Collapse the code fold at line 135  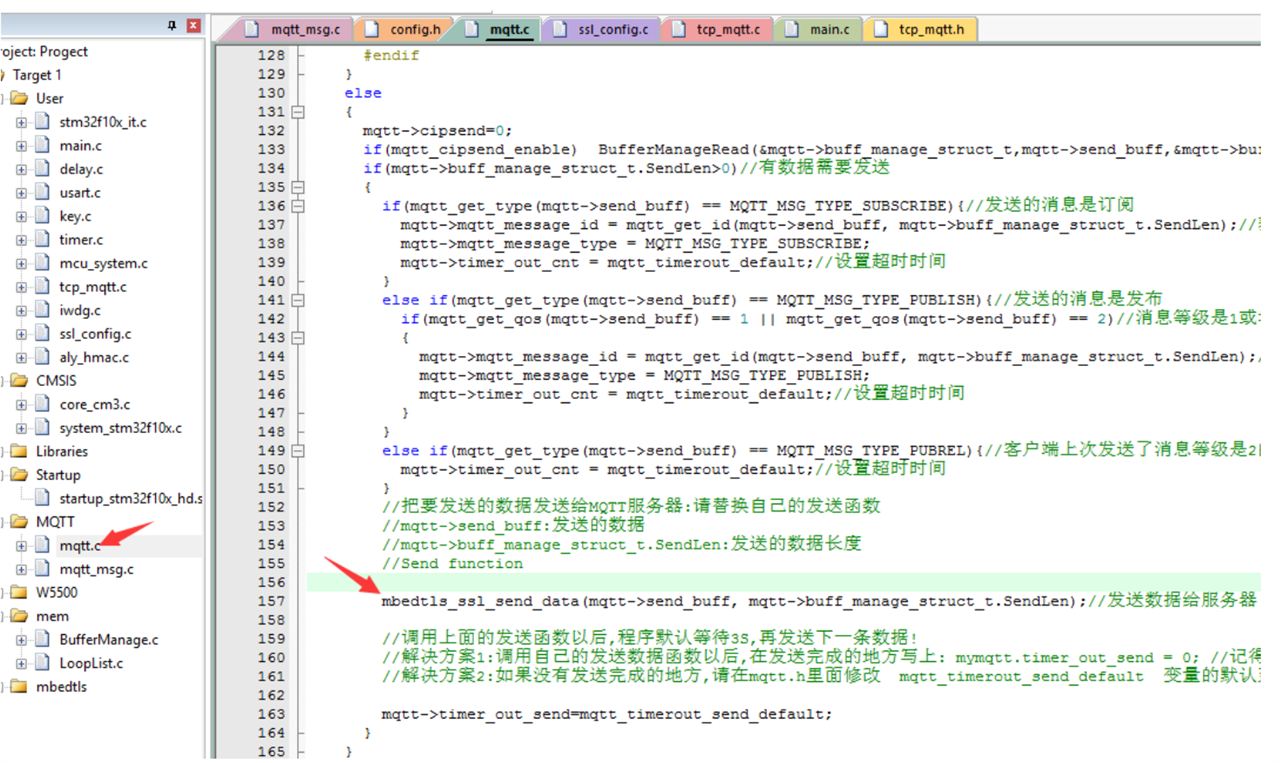(x=297, y=187)
